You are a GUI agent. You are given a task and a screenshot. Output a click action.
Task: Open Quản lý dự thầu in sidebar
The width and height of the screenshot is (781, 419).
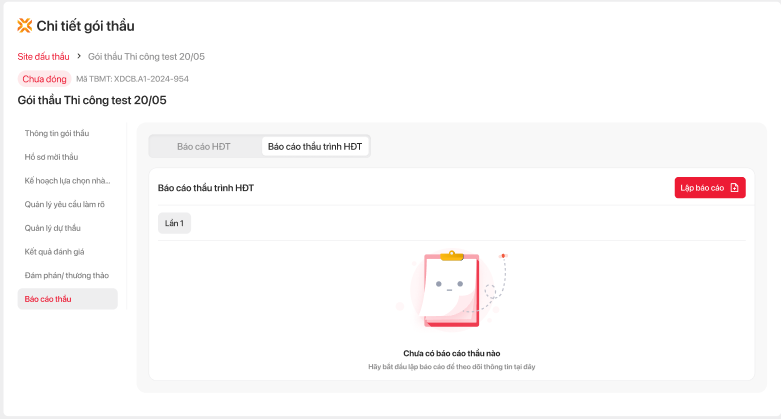click(51, 228)
